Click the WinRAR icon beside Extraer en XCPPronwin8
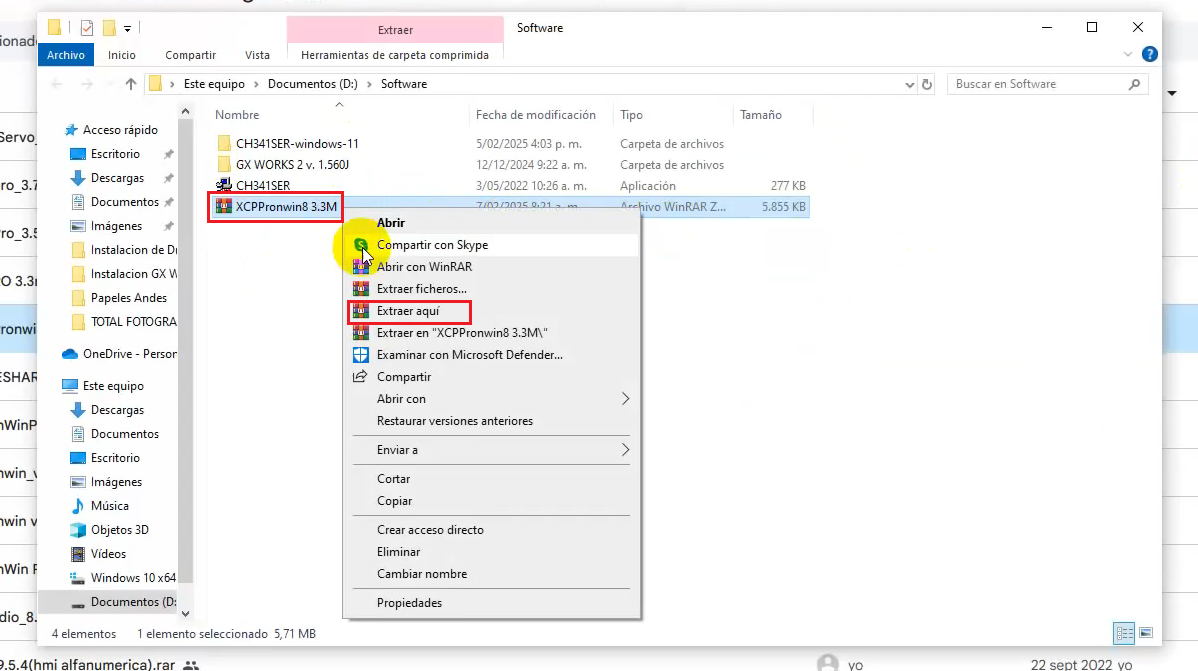 (x=360, y=333)
